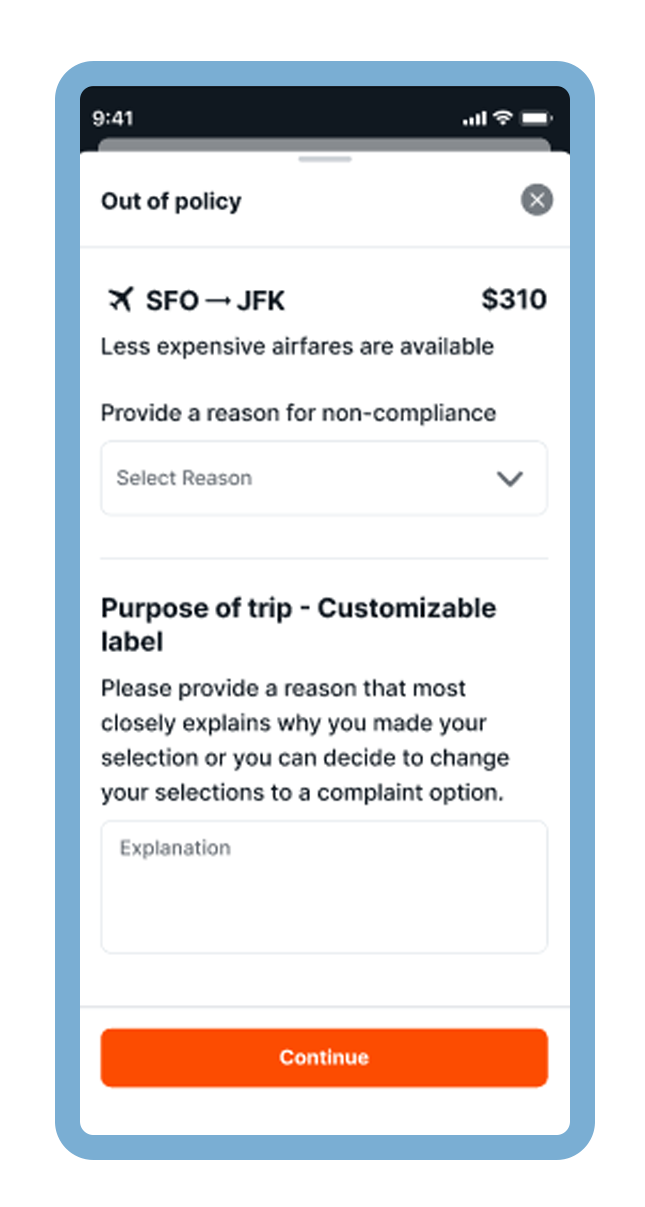This screenshot has height=1207, width=645.
Task: Tap the sheet drag handle bar
Action: 325,159
